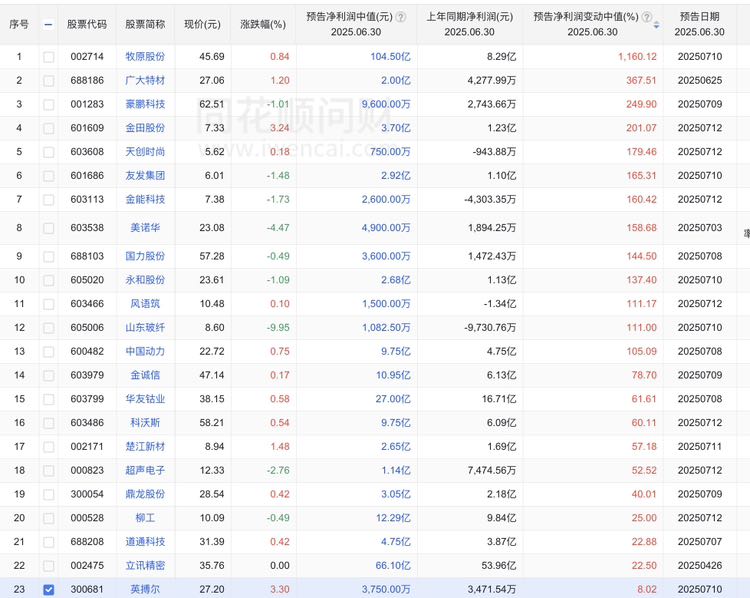This screenshot has height=598, width=750.
Task: Open stock link 国力股份
Action: (x=145, y=256)
